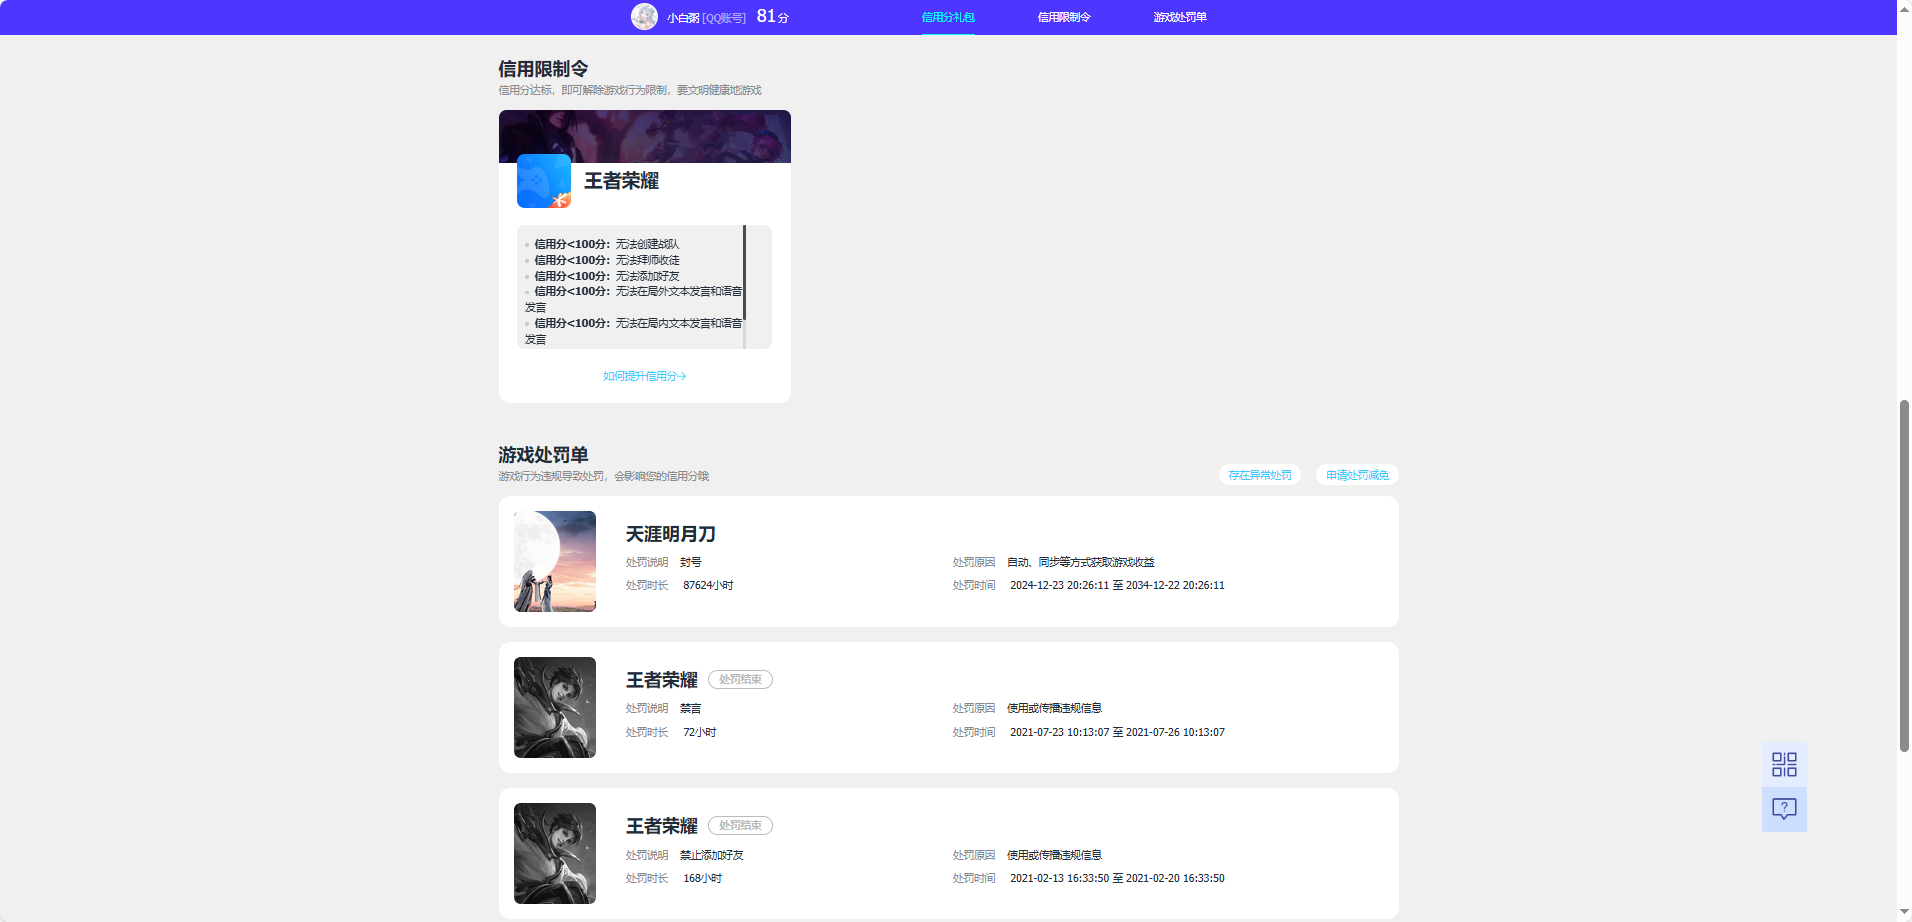Switch to the 游戏处罚单 tab
The width and height of the screenshot is (1912, 922).
[x=1178, y=17]
